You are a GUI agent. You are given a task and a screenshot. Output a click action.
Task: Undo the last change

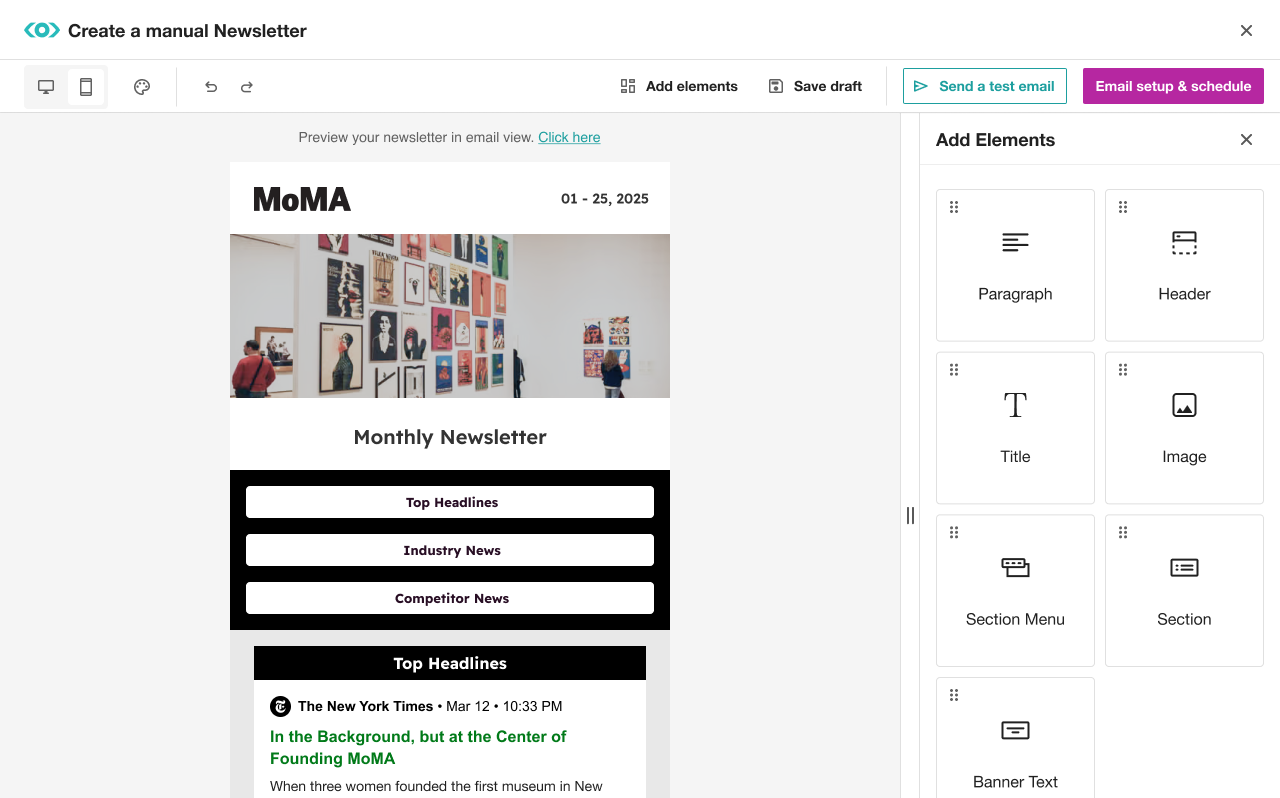(210, 87)
